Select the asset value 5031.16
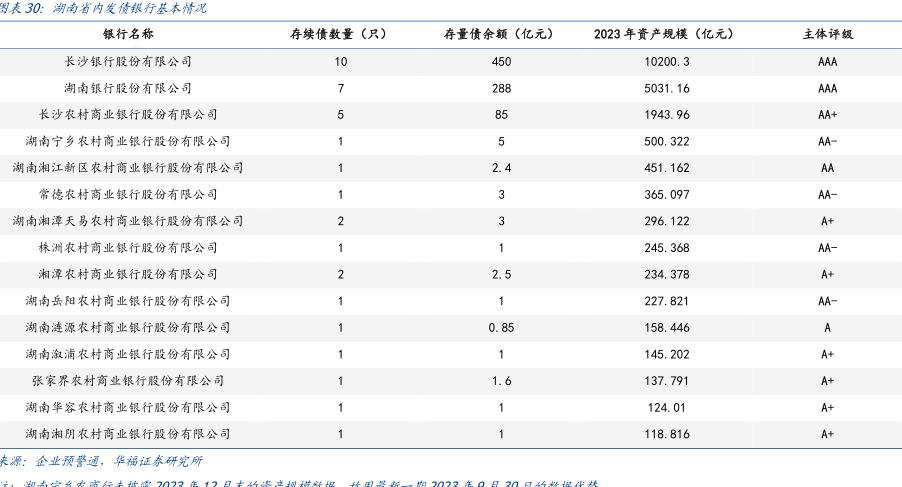The width and height of the screenshot is (902, 487). [664, 88]
